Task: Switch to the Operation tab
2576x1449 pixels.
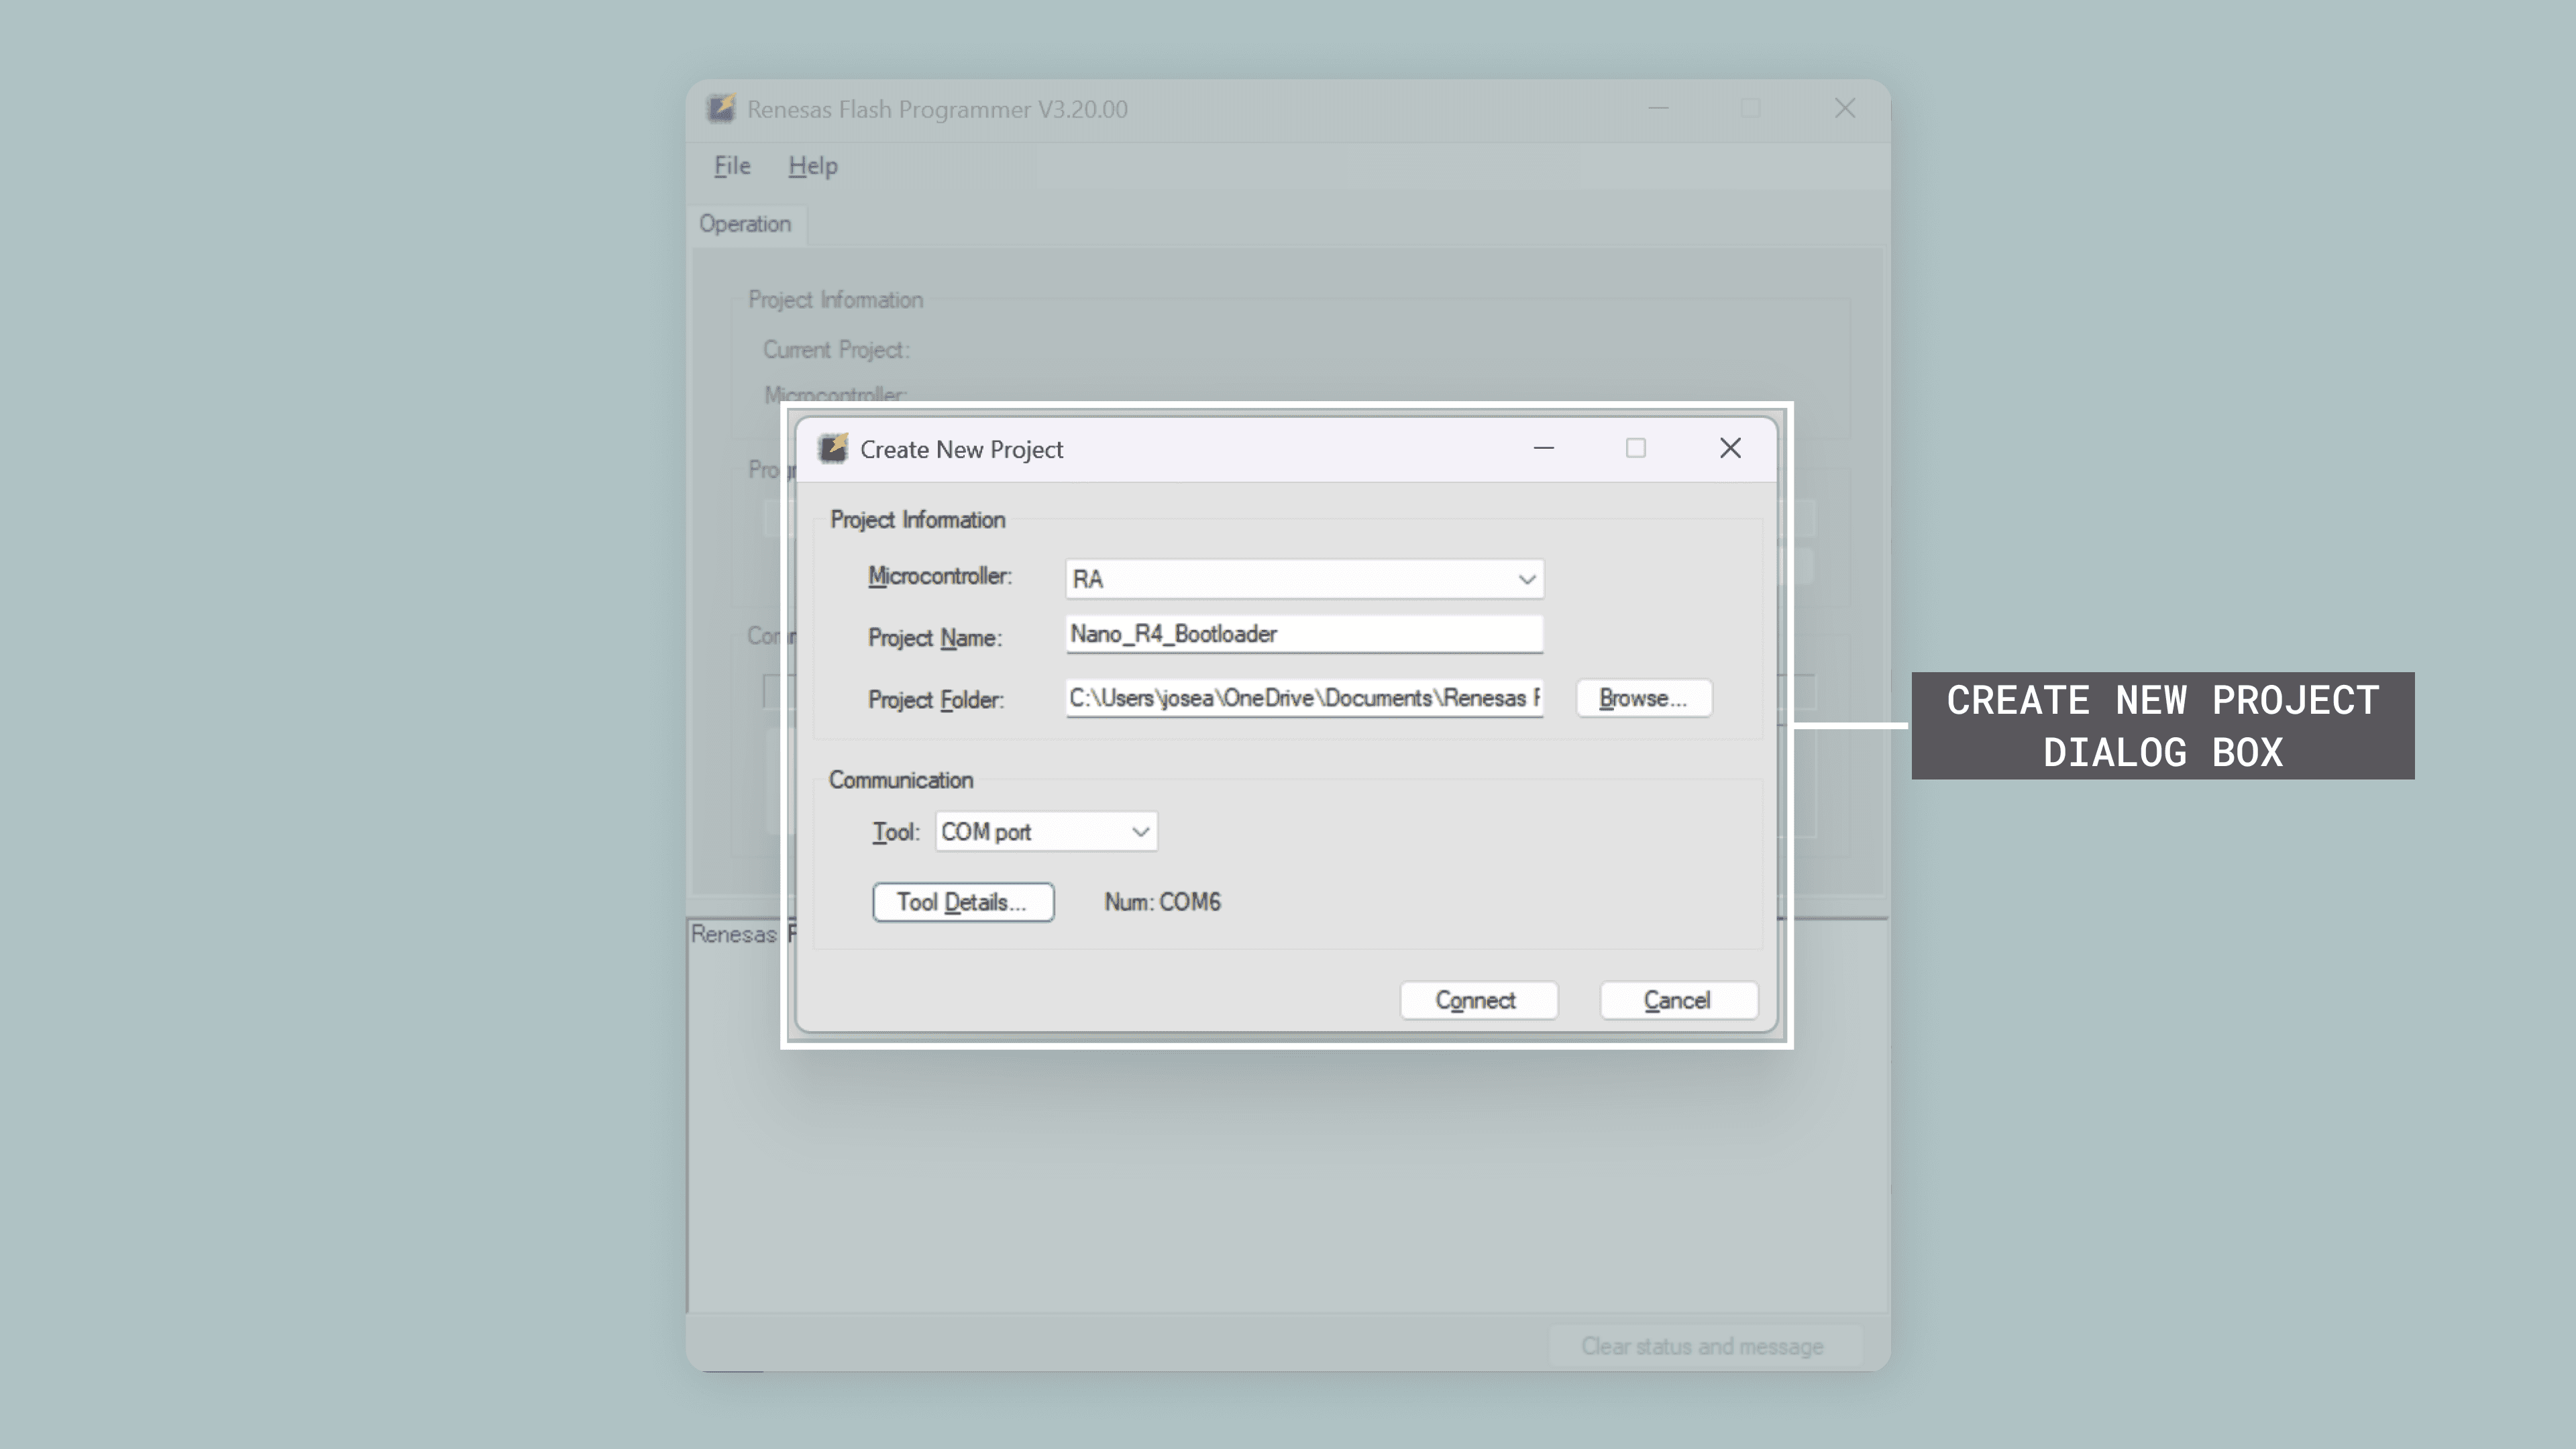Action: click(x=747, y=224)
